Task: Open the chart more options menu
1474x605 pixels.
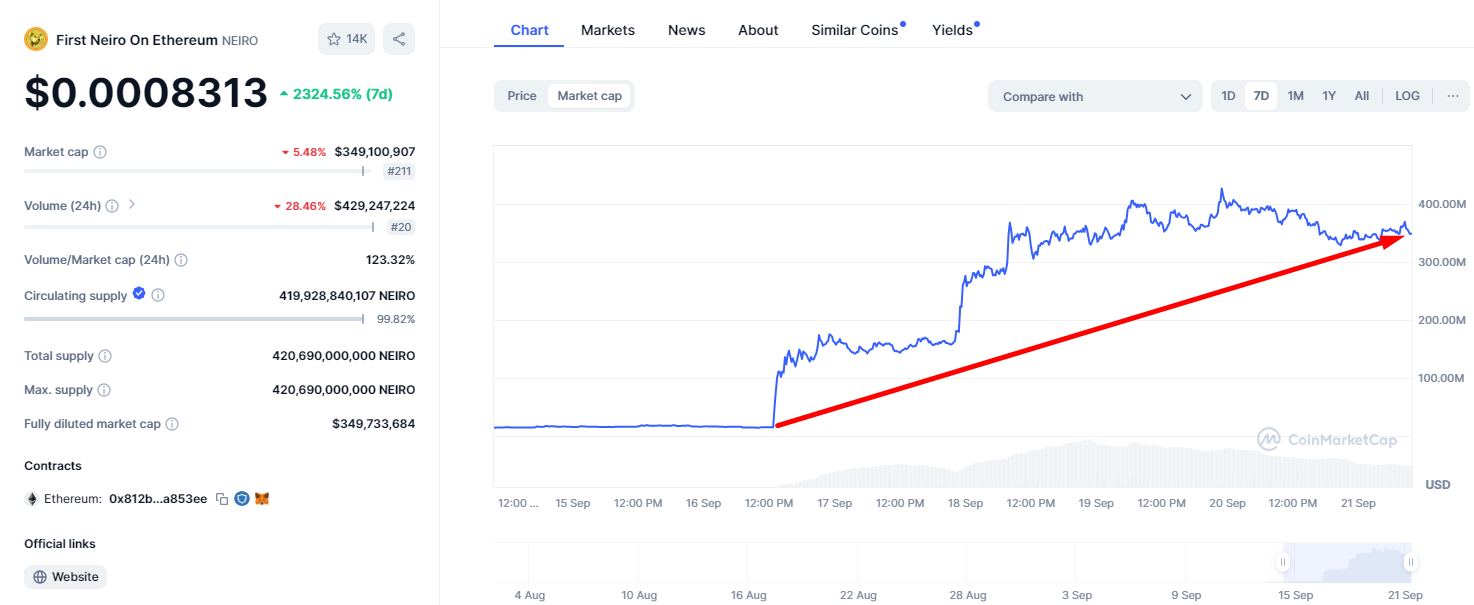Action: tap(1452, 96)
